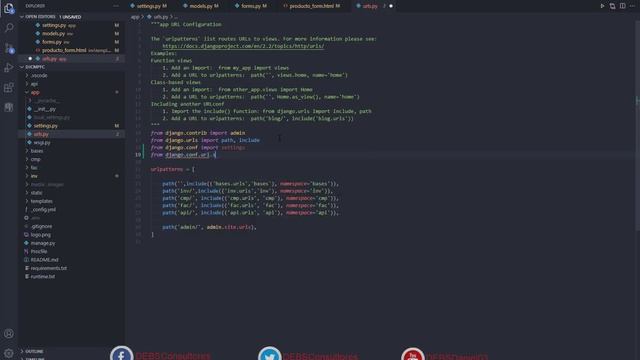Open the Run and Debug view

9,68
